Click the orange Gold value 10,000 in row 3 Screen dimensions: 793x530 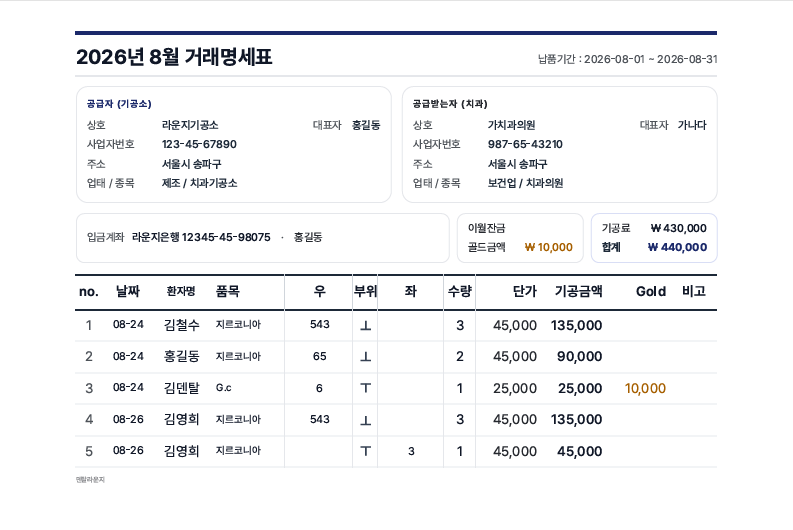[645, 388]
